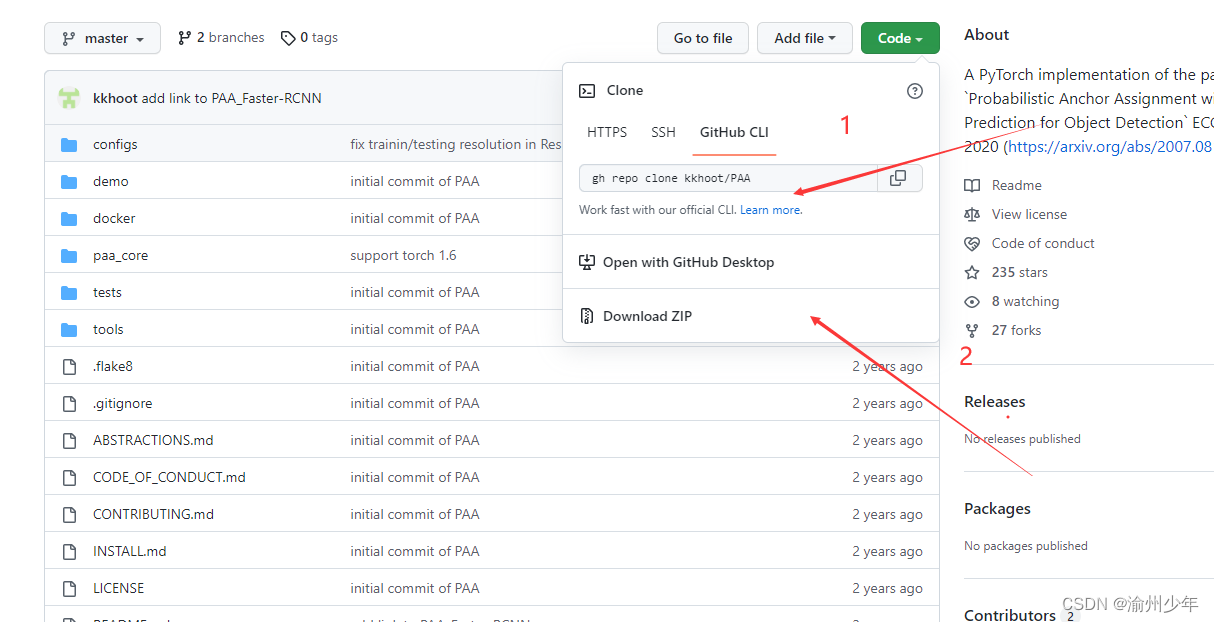Click the docker folder icon
Viewport: 1214px width, 622px height.
69,219
